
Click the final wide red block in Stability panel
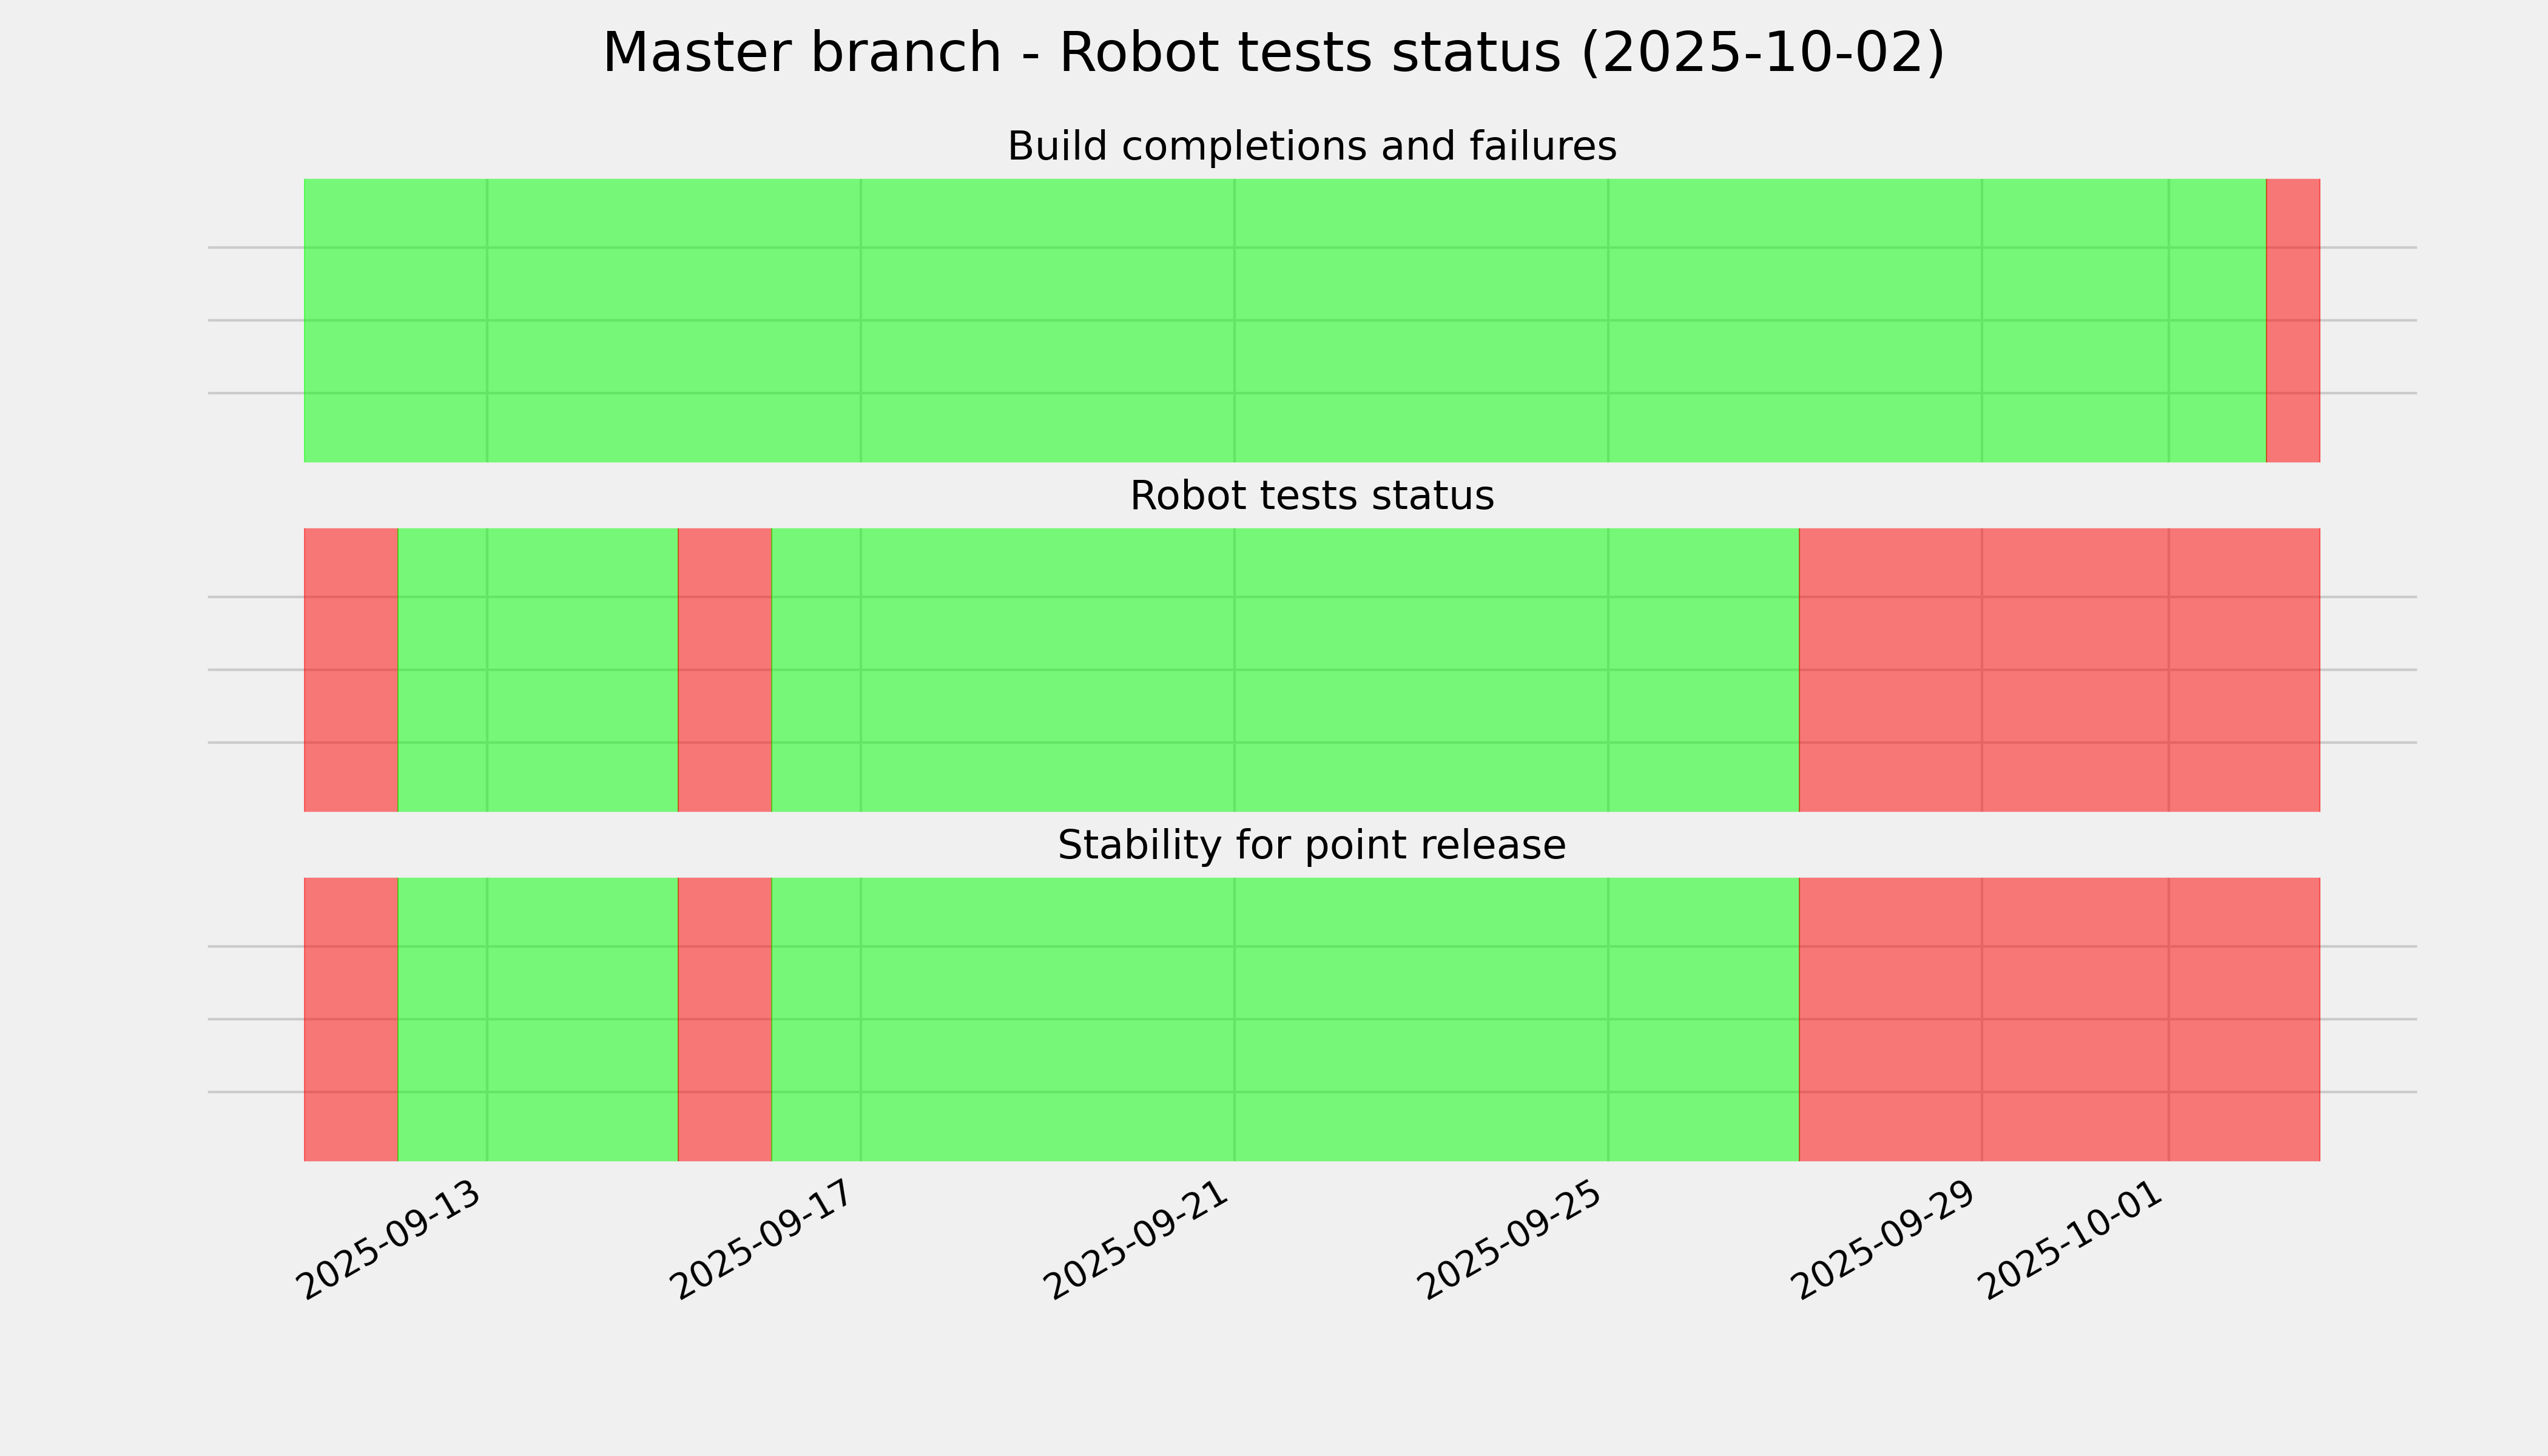(x=2059, y=1019)
